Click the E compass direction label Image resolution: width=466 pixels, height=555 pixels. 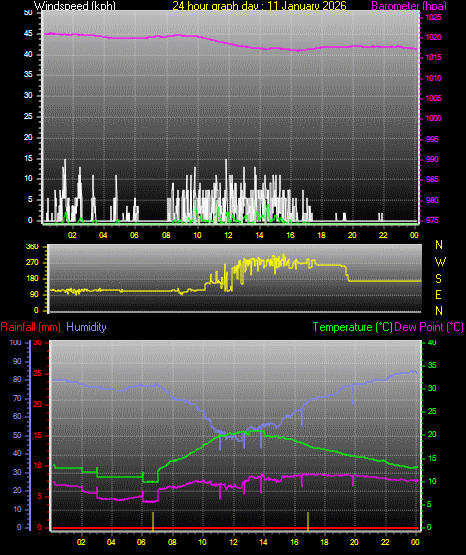tap(438, 295)
